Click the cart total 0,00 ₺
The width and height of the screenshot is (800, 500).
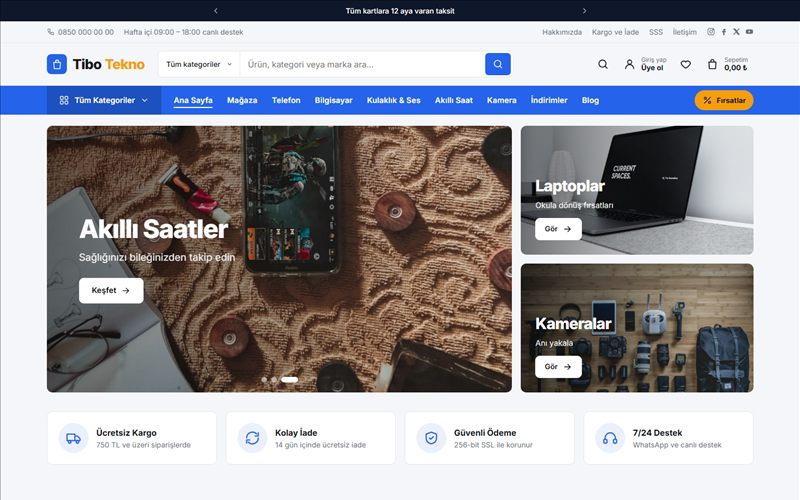pos(736,68)
